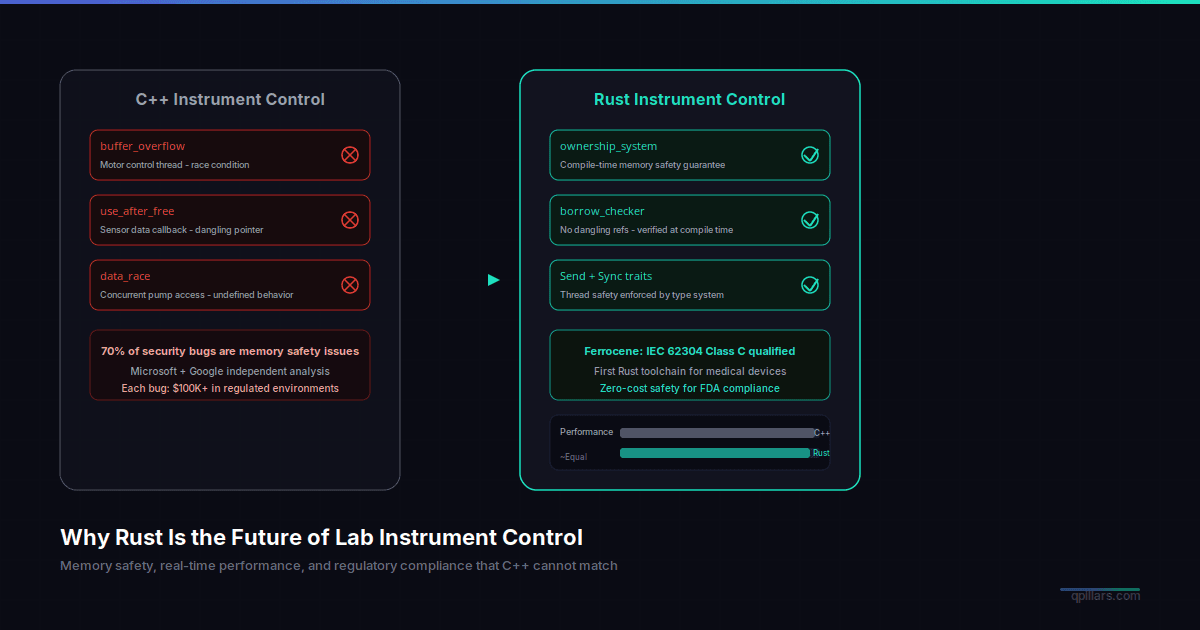Click the error icon next to use_after_free
Screen dimensions: 1200x630
pos(350,220)
